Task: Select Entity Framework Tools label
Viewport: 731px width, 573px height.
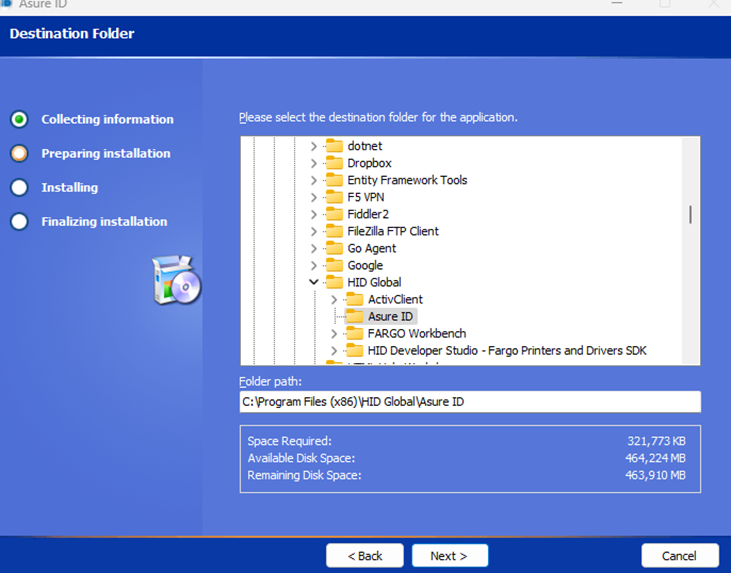Action: click(407, 180)
